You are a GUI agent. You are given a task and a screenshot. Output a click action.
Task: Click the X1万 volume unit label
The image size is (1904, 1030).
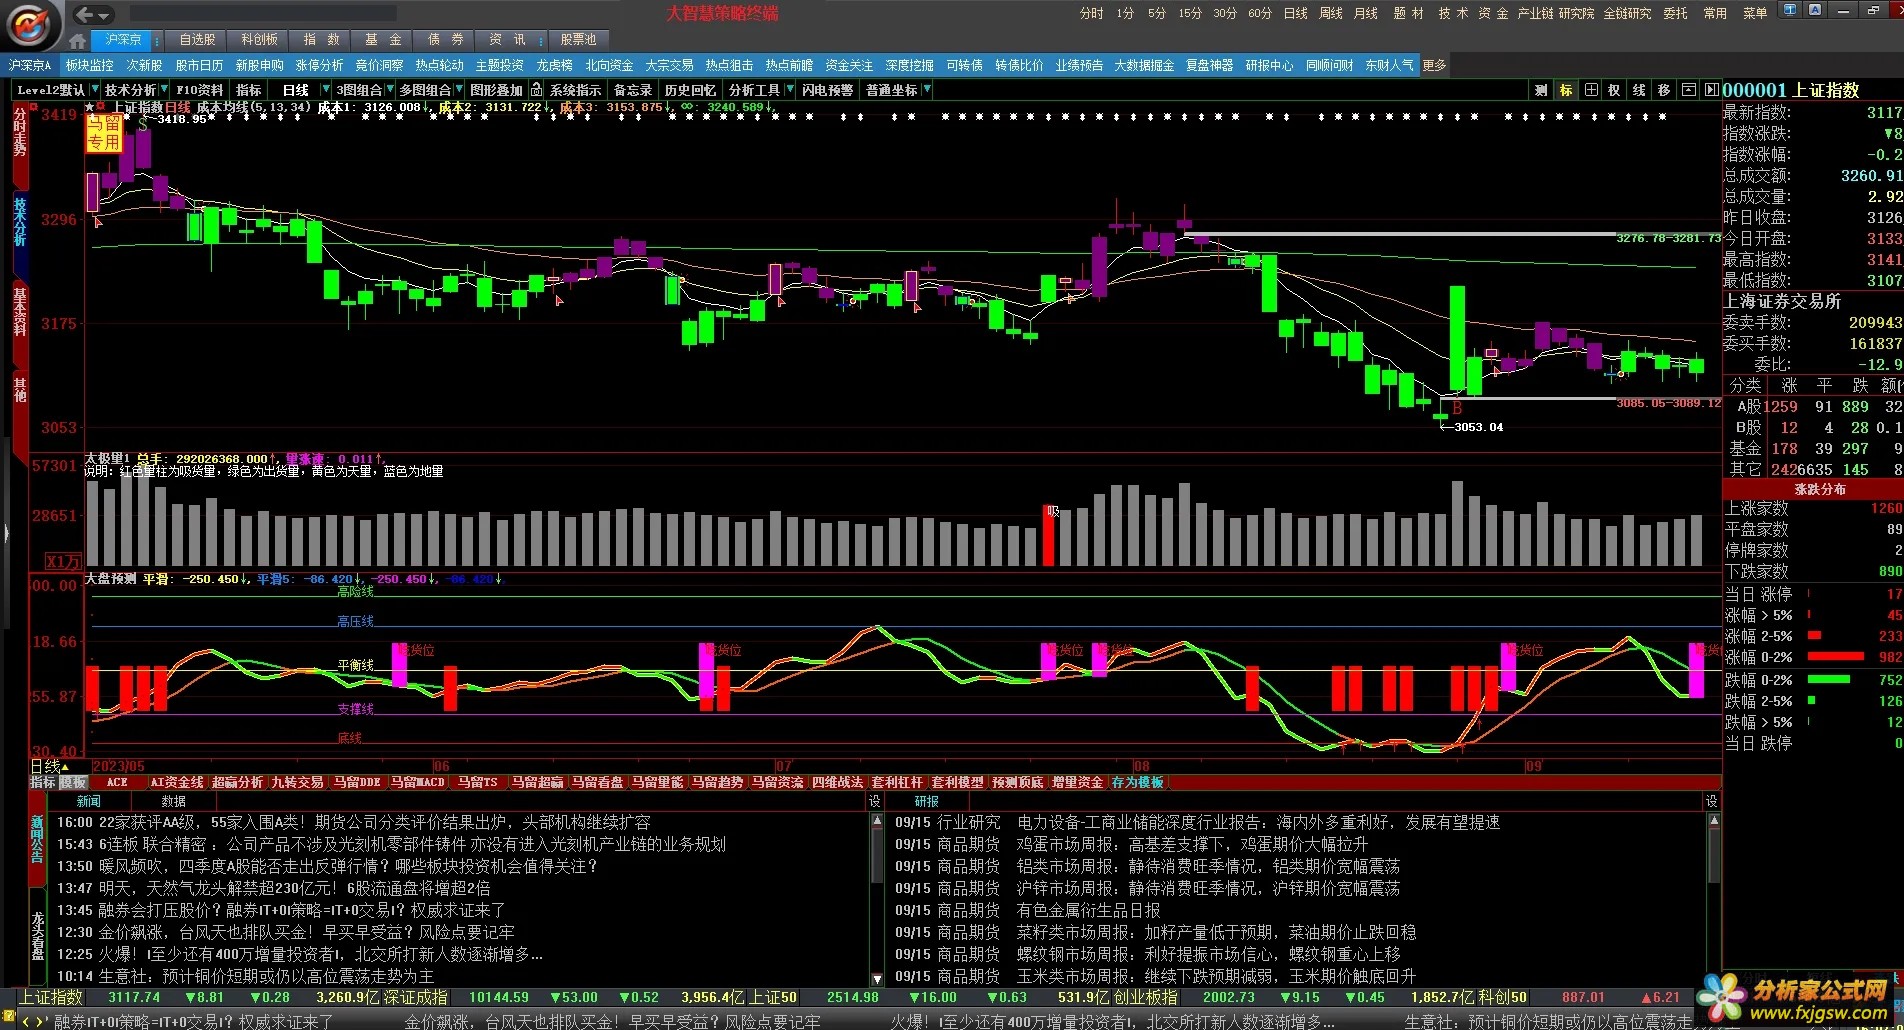(x=63, y=561)
